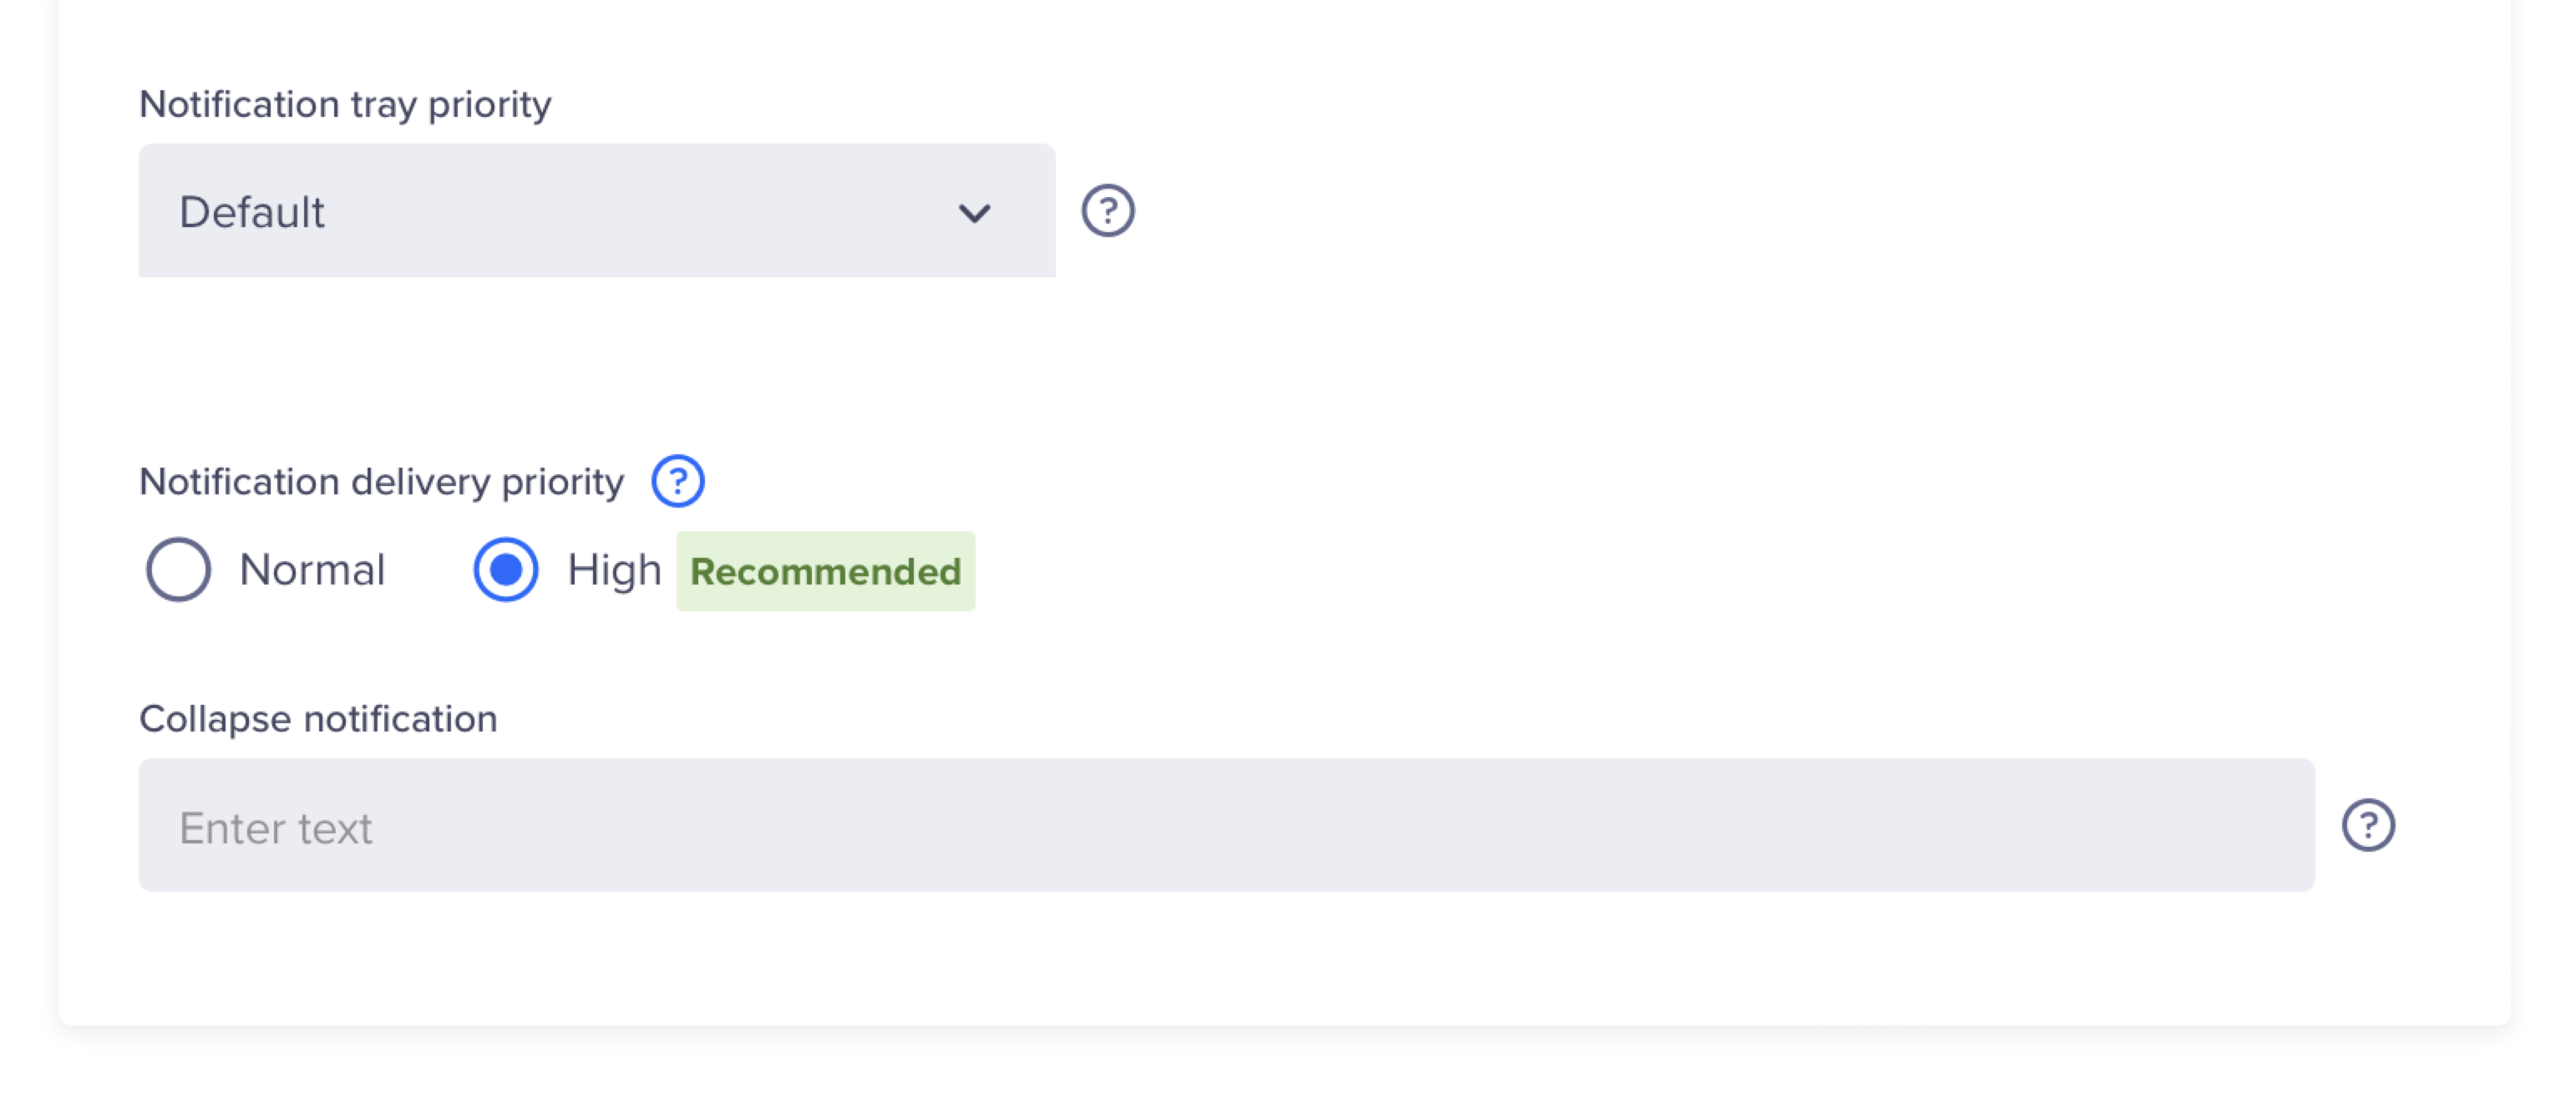Click the dropdown chevron for Notification tray priority

point(971,210)
